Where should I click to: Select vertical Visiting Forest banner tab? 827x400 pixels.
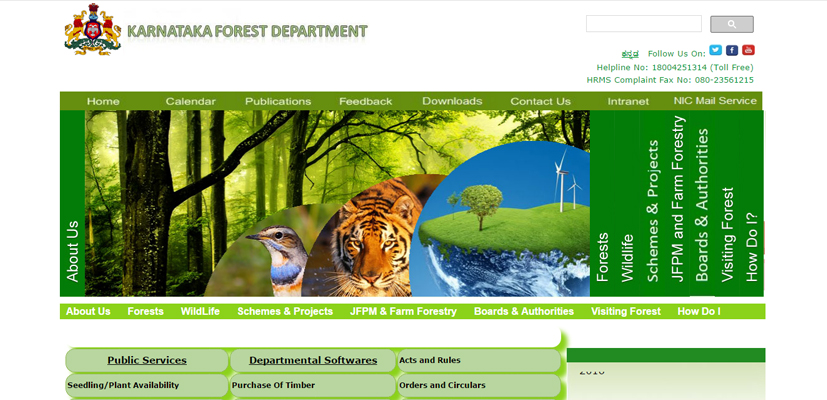click(727, 203)
